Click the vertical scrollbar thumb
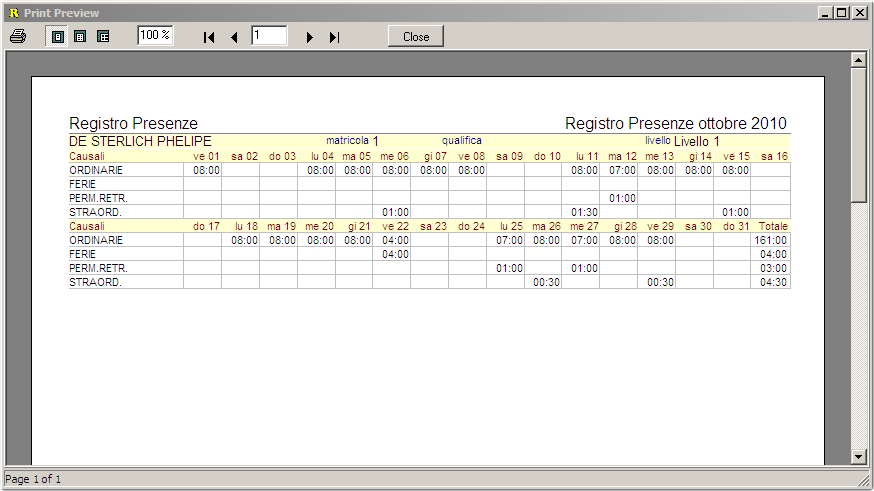This screenshot has height=491, width=874. point(858,135)
